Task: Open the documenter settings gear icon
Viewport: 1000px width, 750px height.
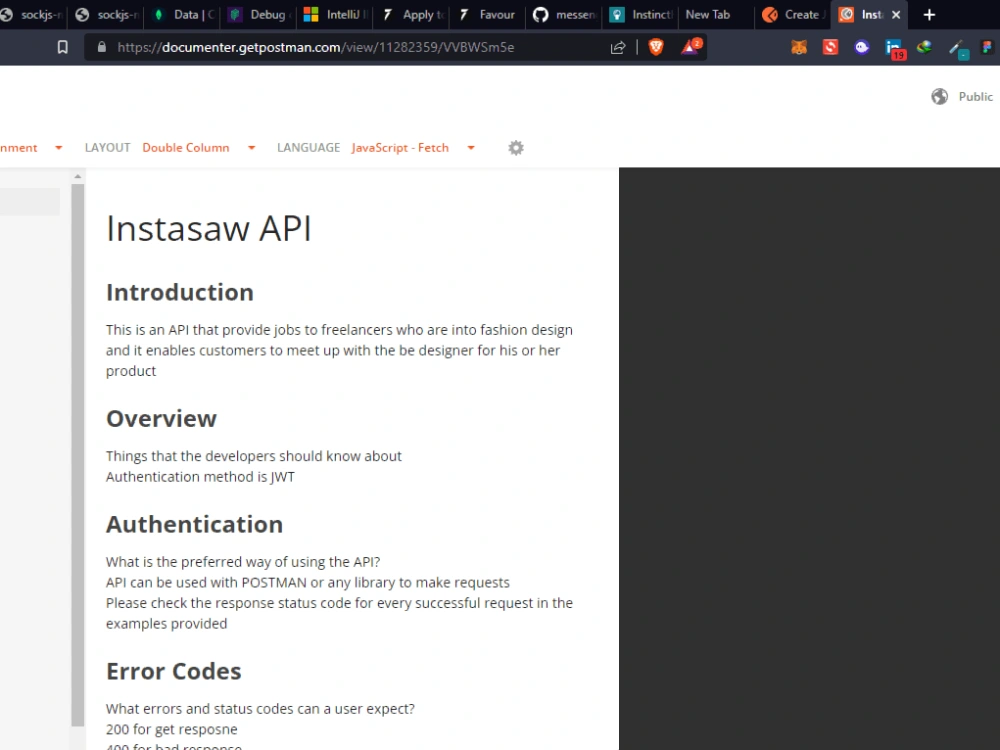Action: click(x=516, y=147)
